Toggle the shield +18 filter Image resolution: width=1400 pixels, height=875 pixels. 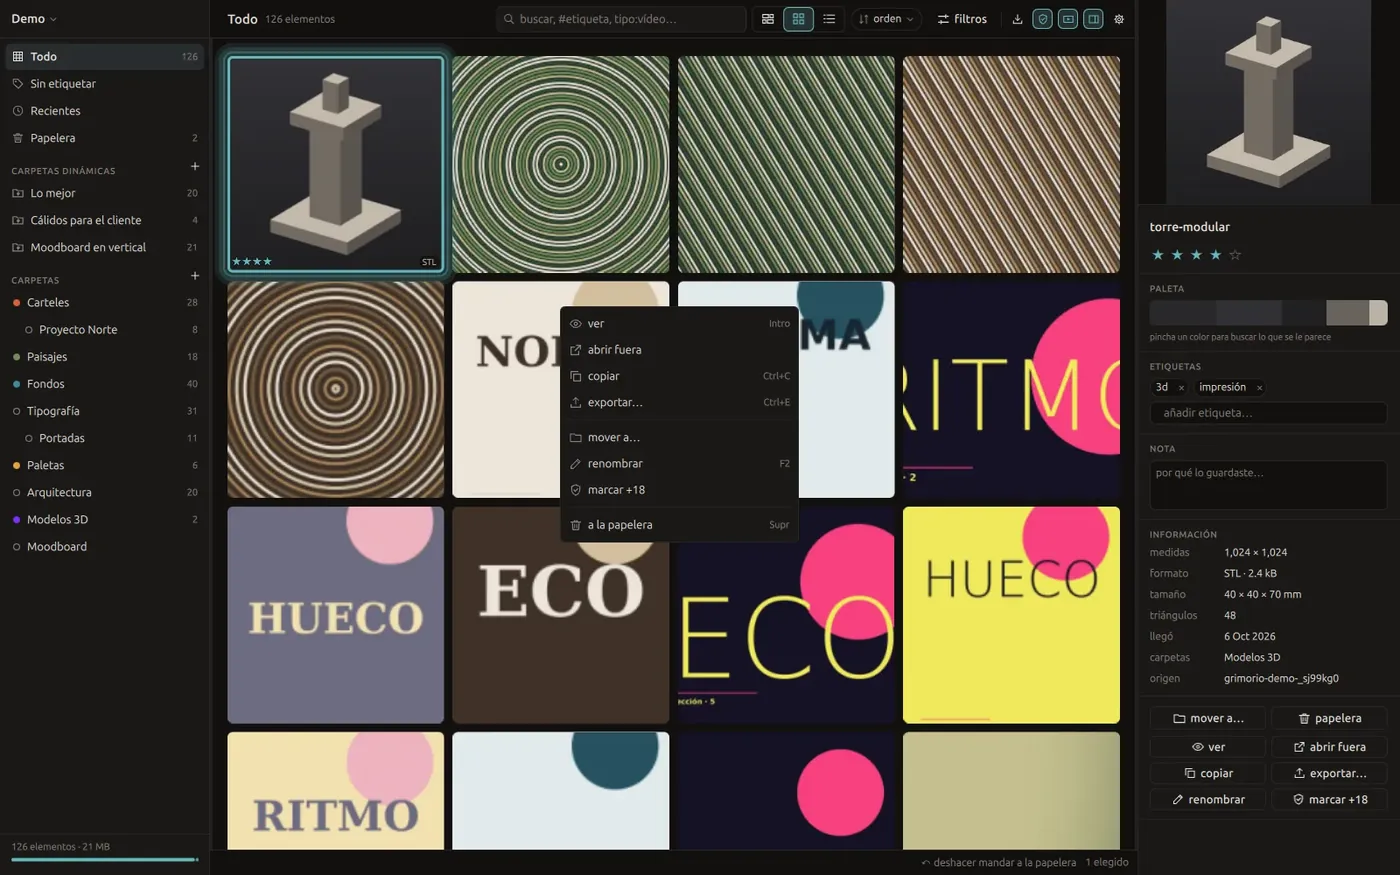[x=1043, y=19]
